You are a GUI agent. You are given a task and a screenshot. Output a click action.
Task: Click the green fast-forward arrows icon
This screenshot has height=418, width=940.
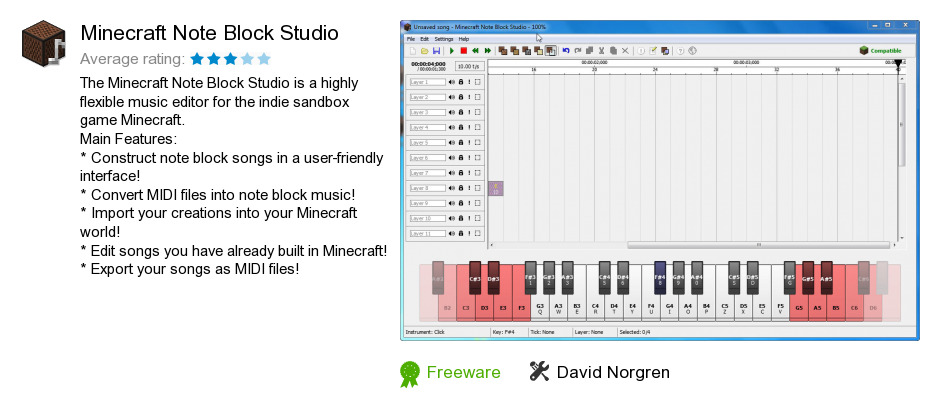[x=487, y=51]
